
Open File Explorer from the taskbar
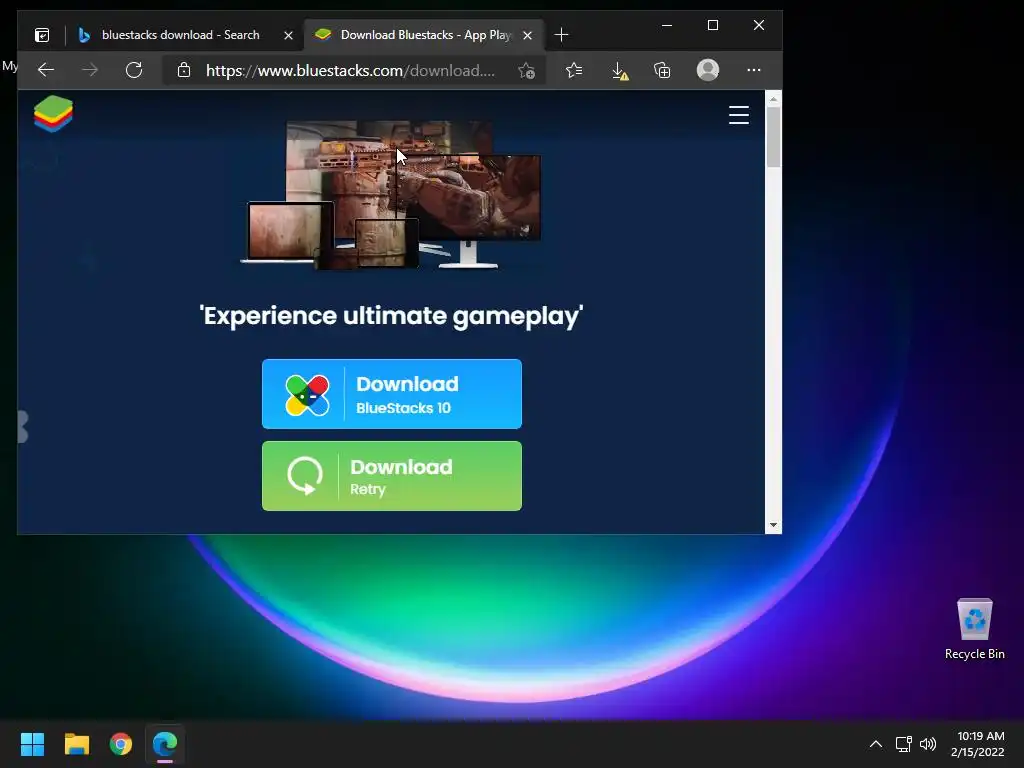[76, 744]
